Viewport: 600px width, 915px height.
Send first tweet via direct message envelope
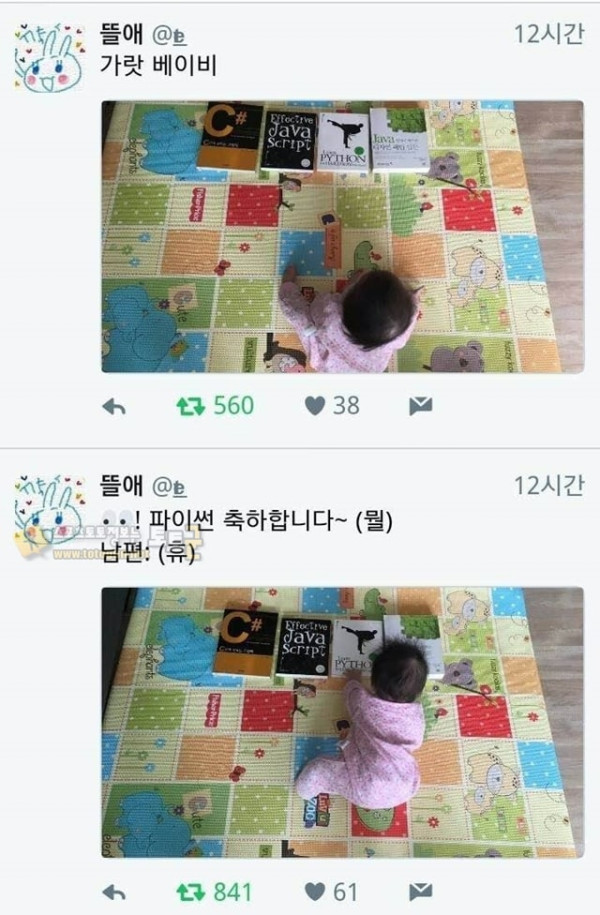[420, 406]
